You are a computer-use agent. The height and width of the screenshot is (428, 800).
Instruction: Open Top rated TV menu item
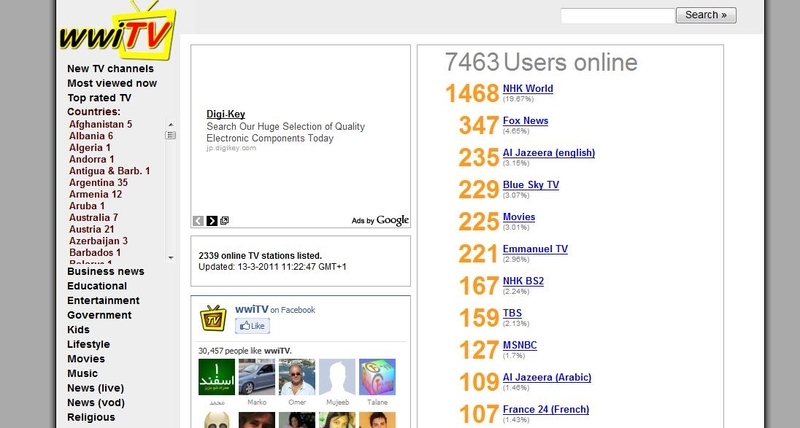point(99,98)
